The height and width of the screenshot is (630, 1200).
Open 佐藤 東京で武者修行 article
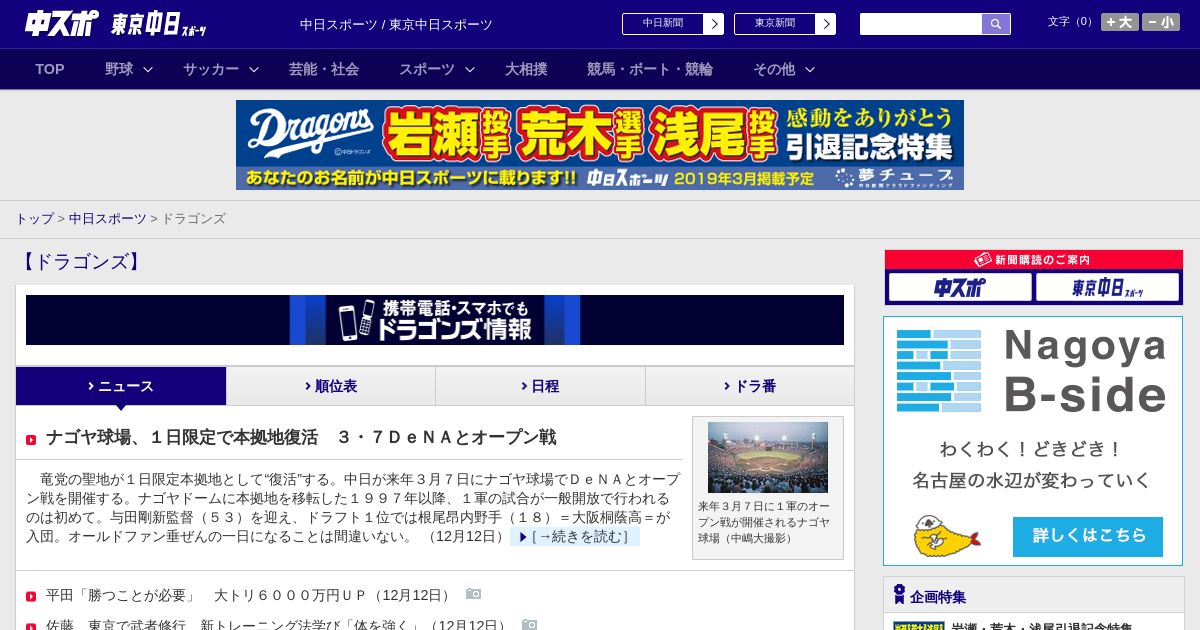(x=277, y=625)
